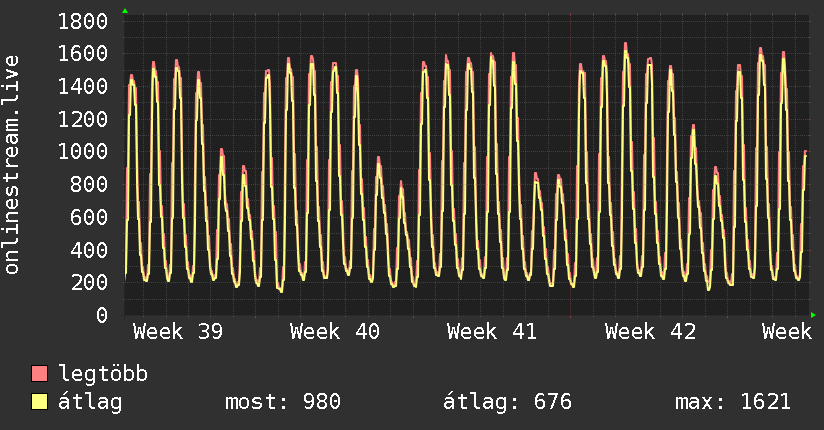Select the Week 41 axis label
The width and height of the screenshot is (824, 430).
492,332
